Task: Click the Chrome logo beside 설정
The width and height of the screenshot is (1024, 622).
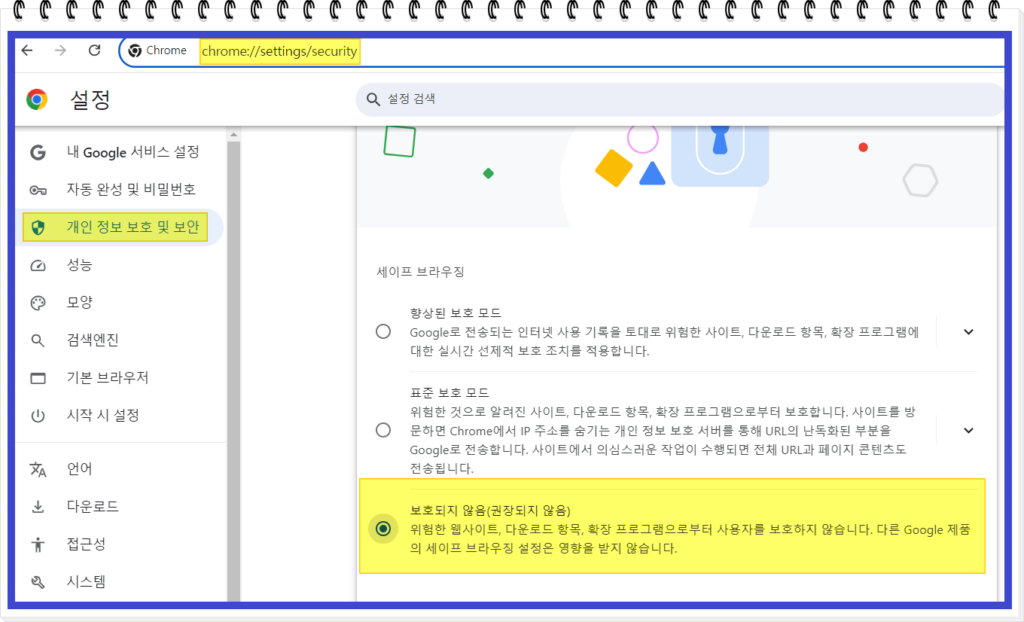Action: [x=37, y=99]
